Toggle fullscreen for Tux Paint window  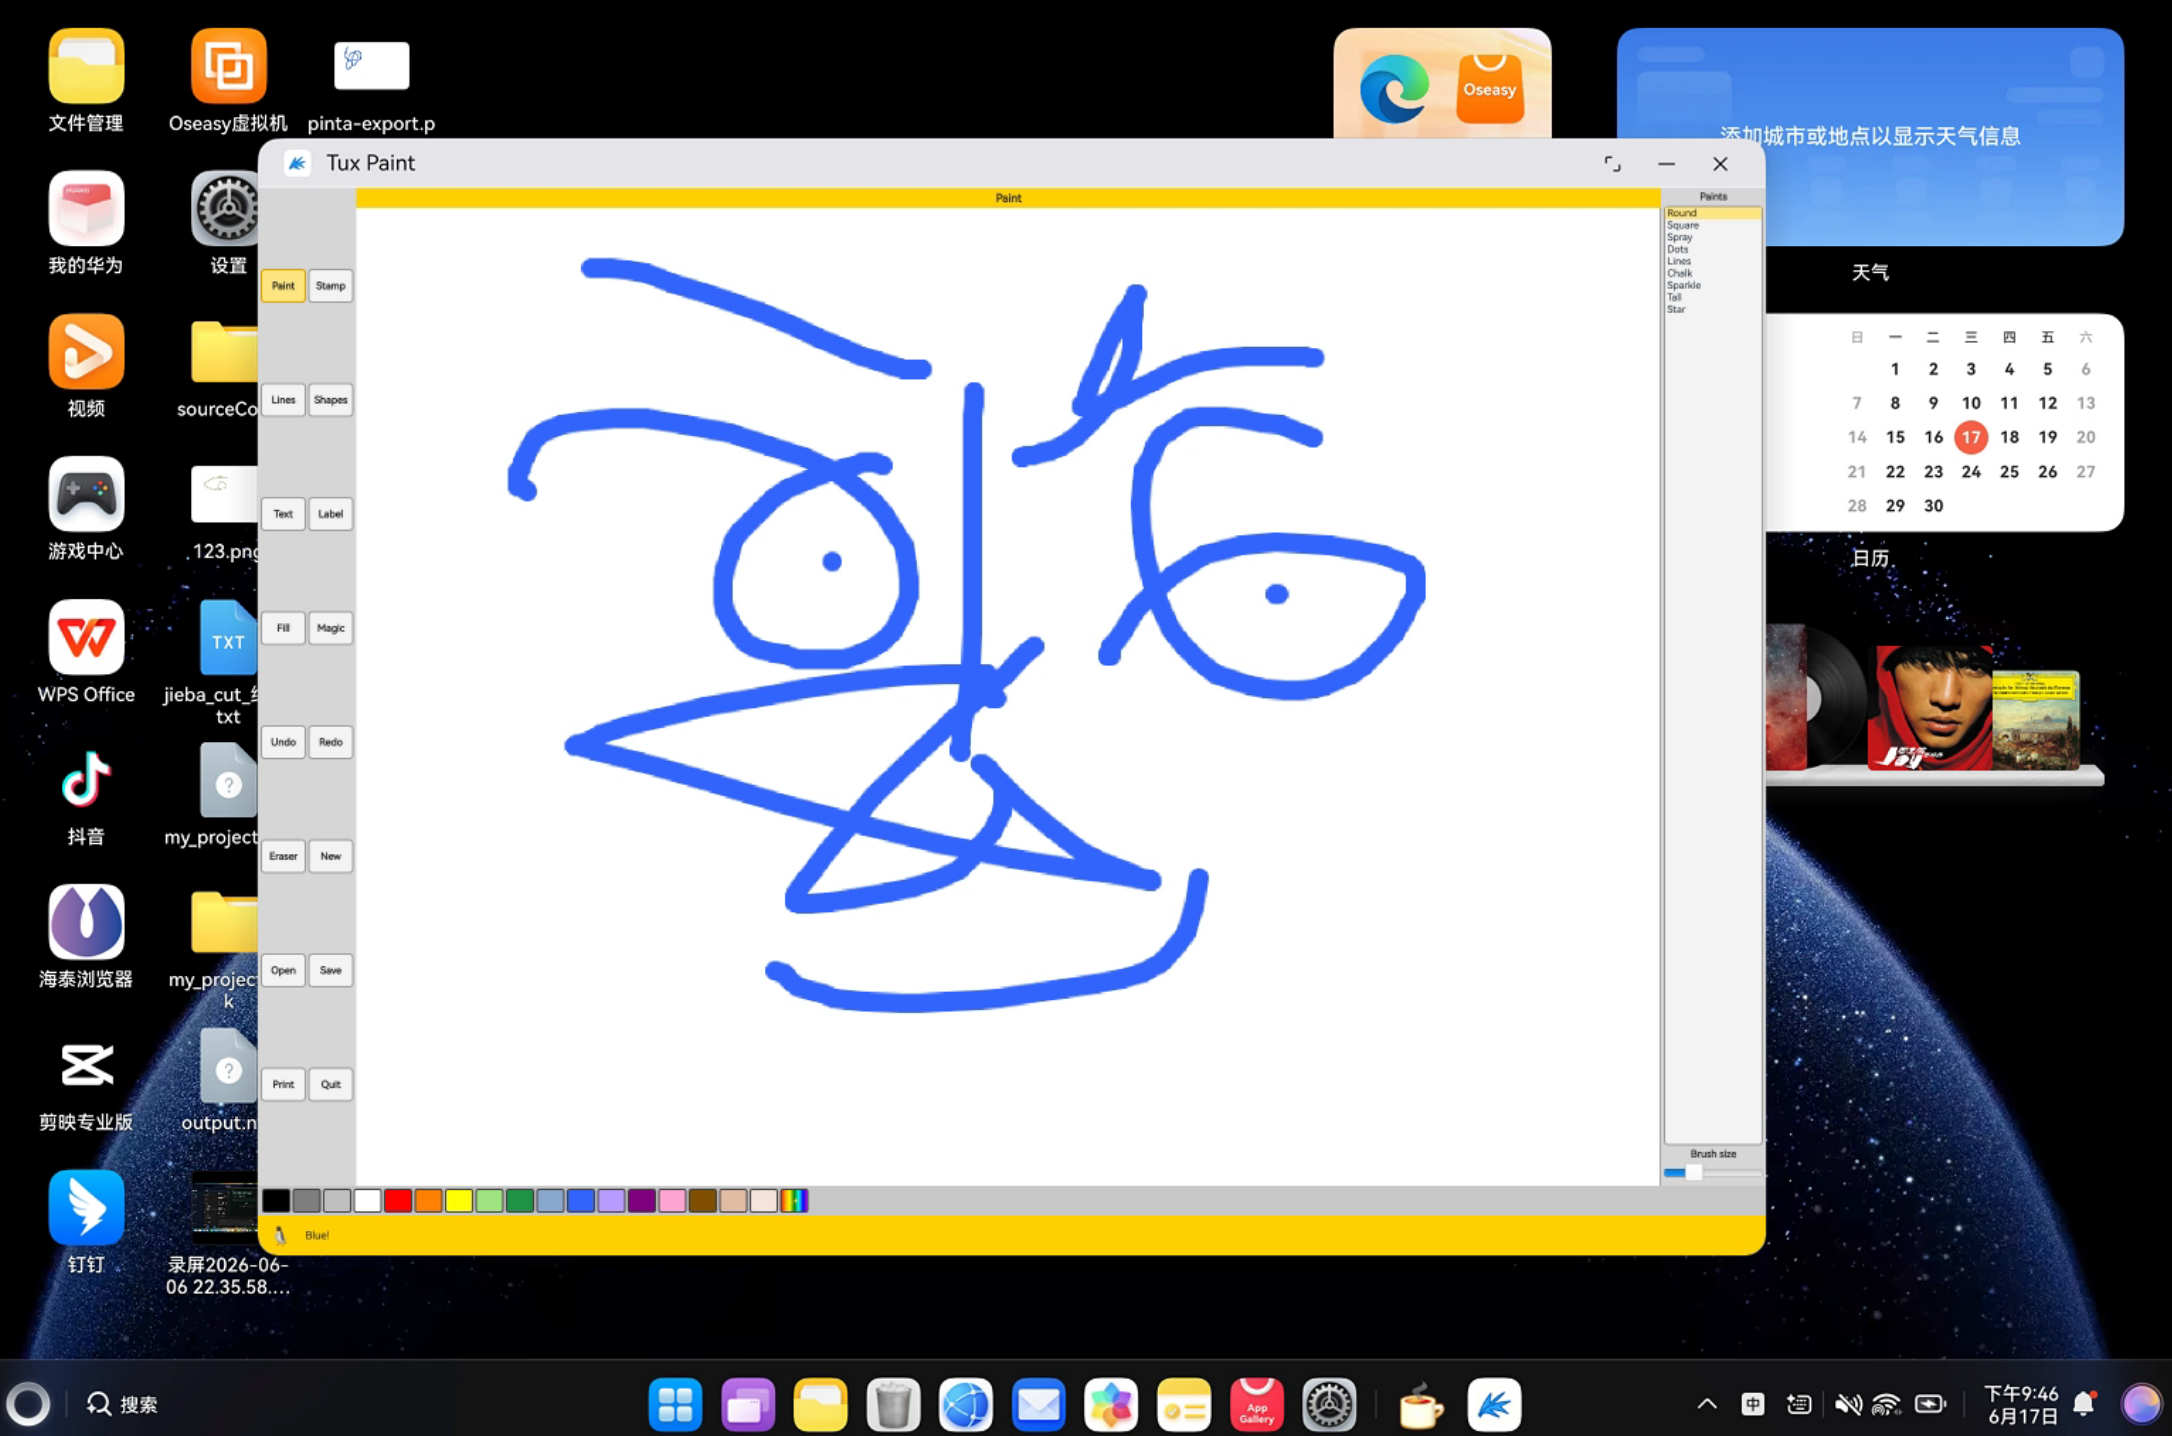[x=1612, y=164]
